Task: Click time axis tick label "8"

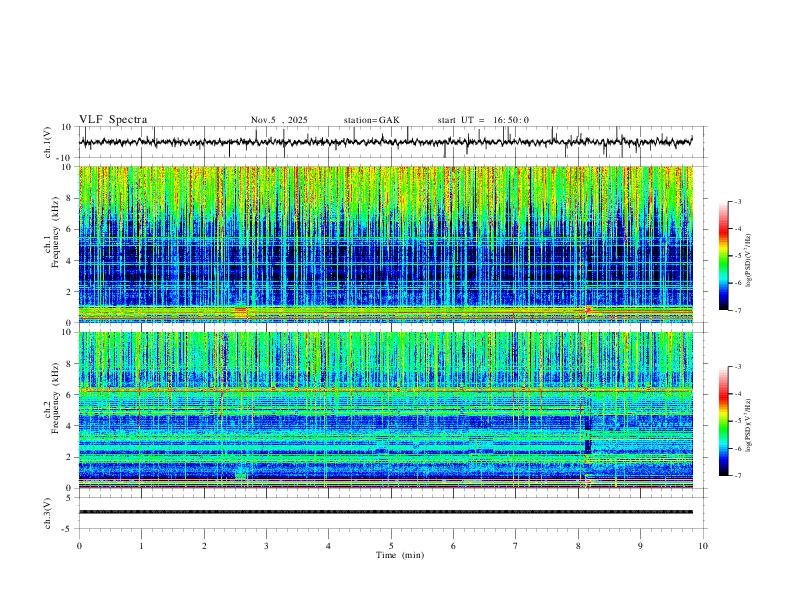Action: click(578, 546)
